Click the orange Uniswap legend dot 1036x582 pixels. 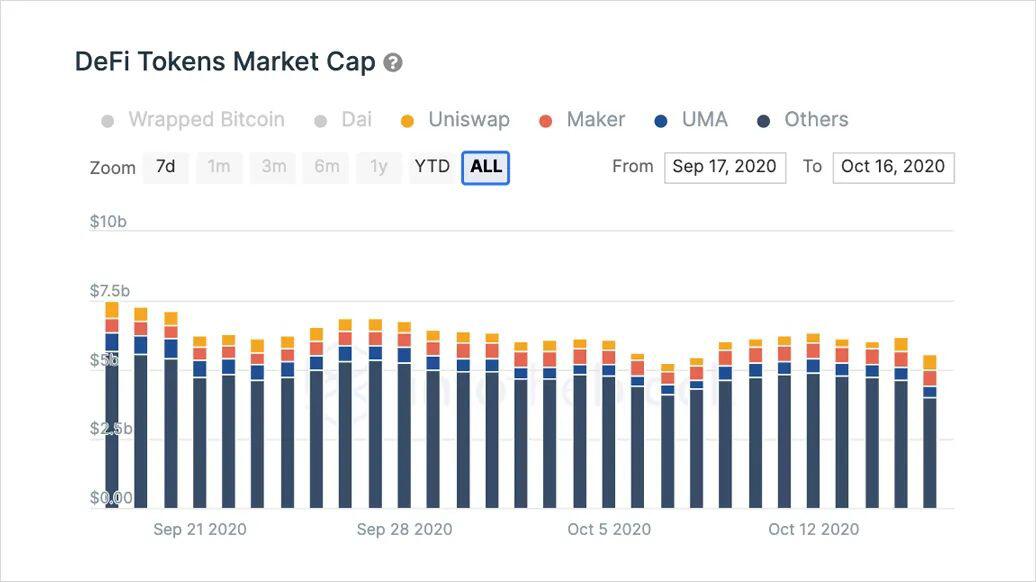click(407, 121)
